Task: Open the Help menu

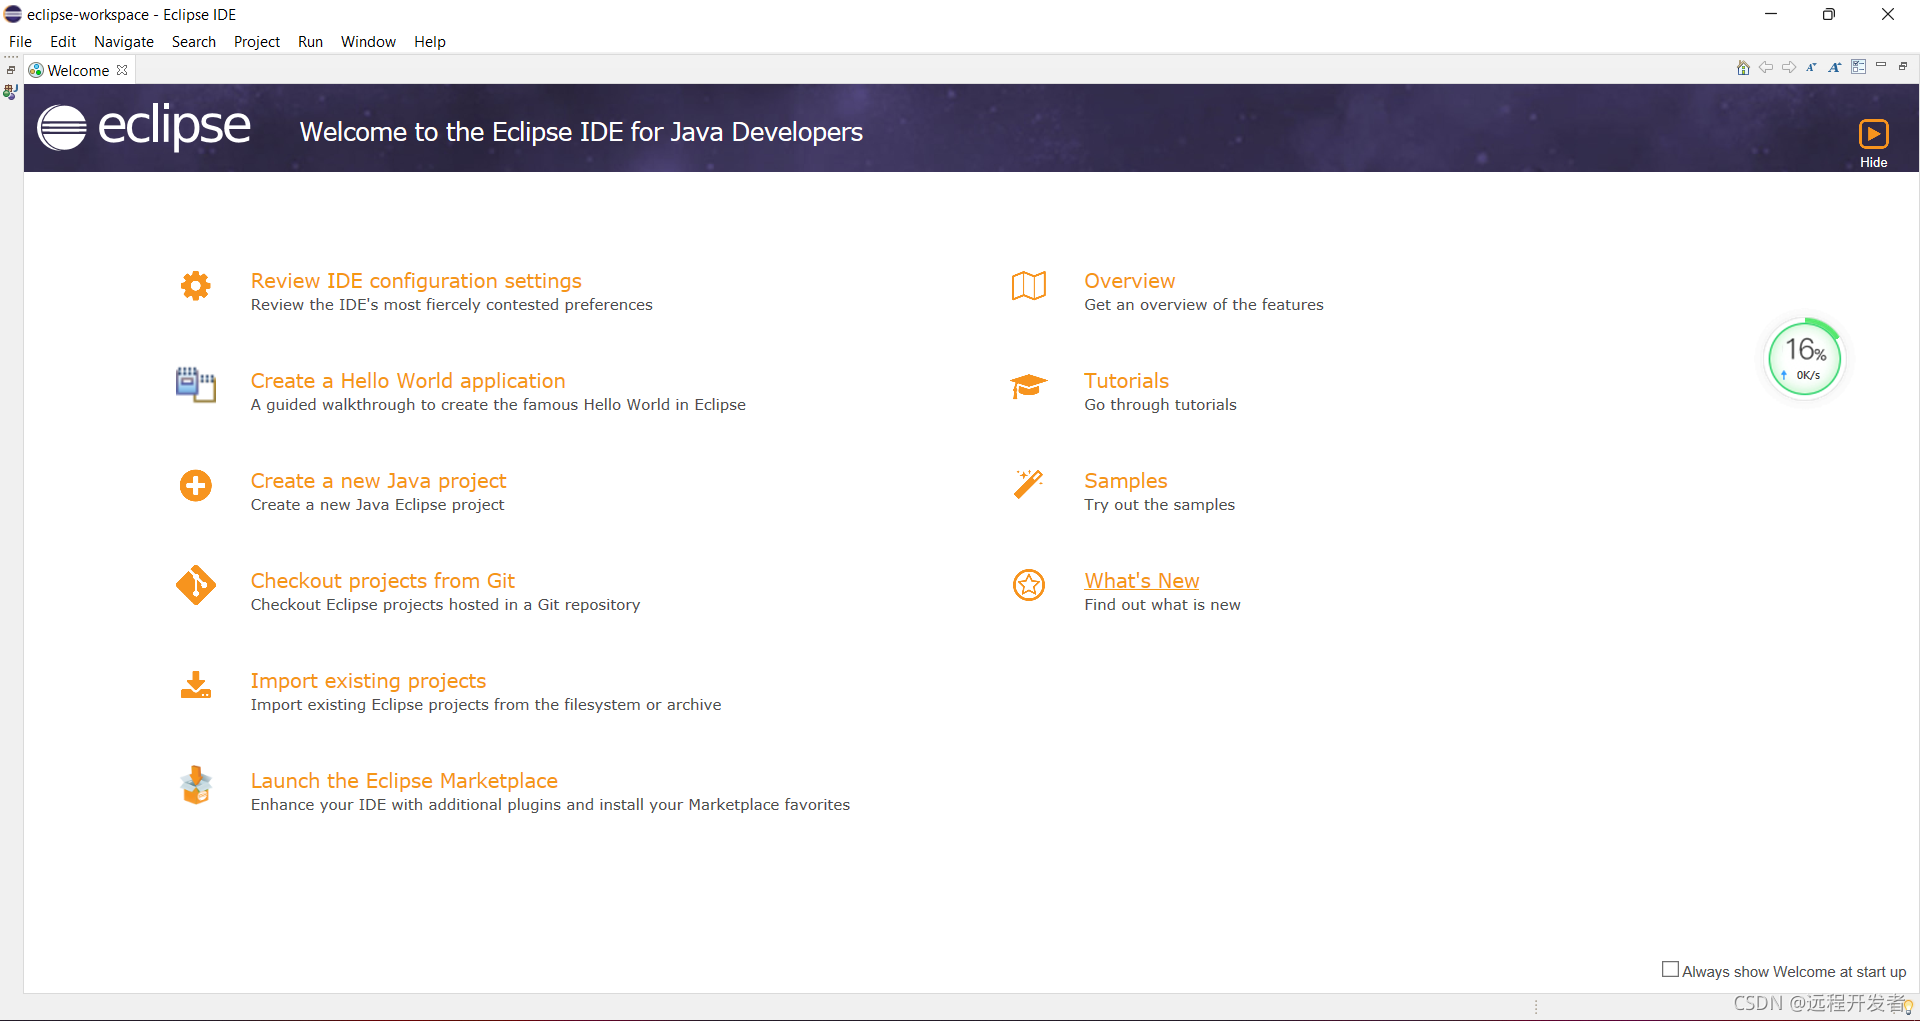Action: tap(430, 42)
